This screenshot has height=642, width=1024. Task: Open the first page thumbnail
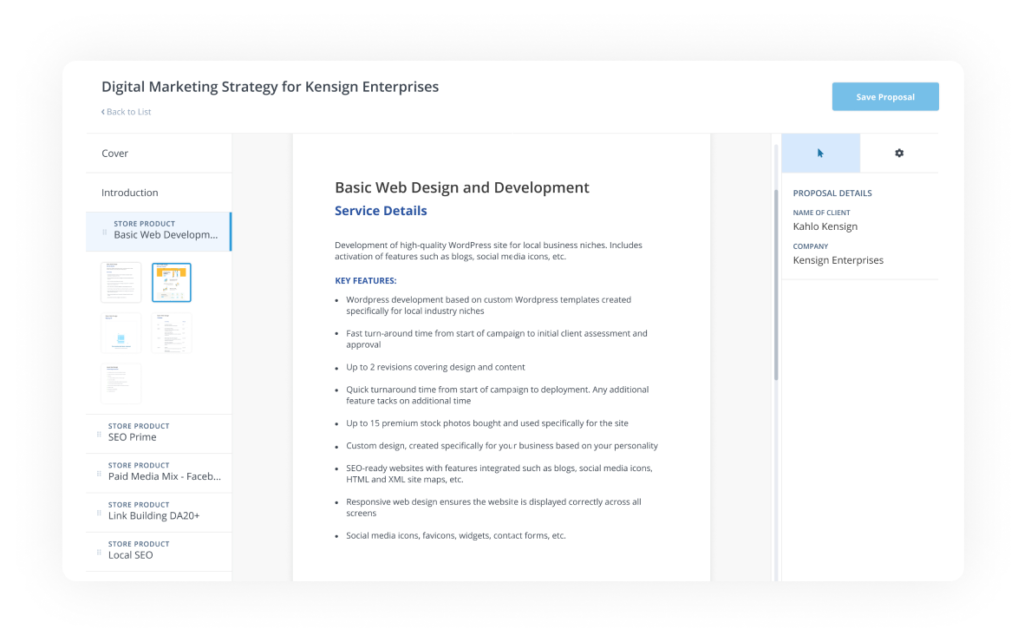[x=121, y=283]
